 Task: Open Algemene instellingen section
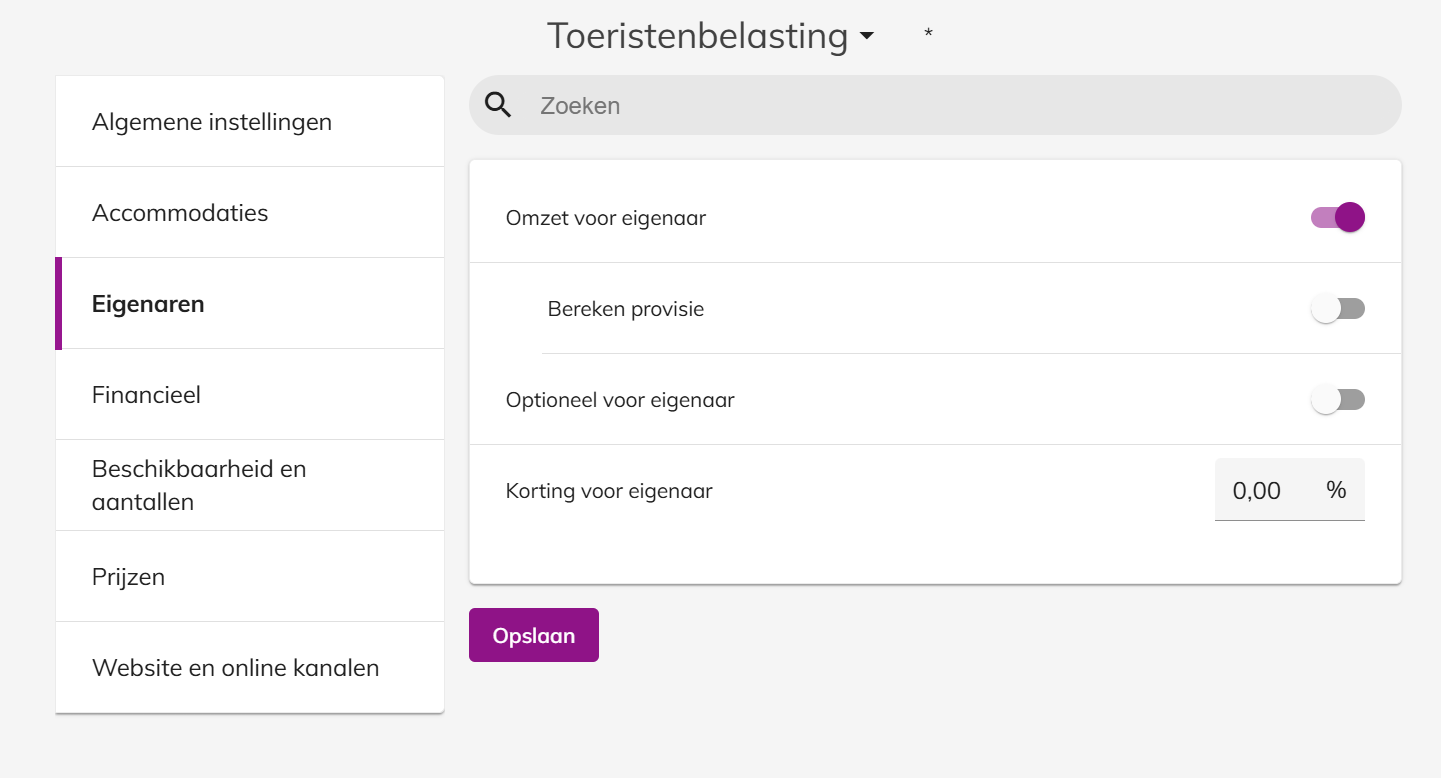pos(212,122)
